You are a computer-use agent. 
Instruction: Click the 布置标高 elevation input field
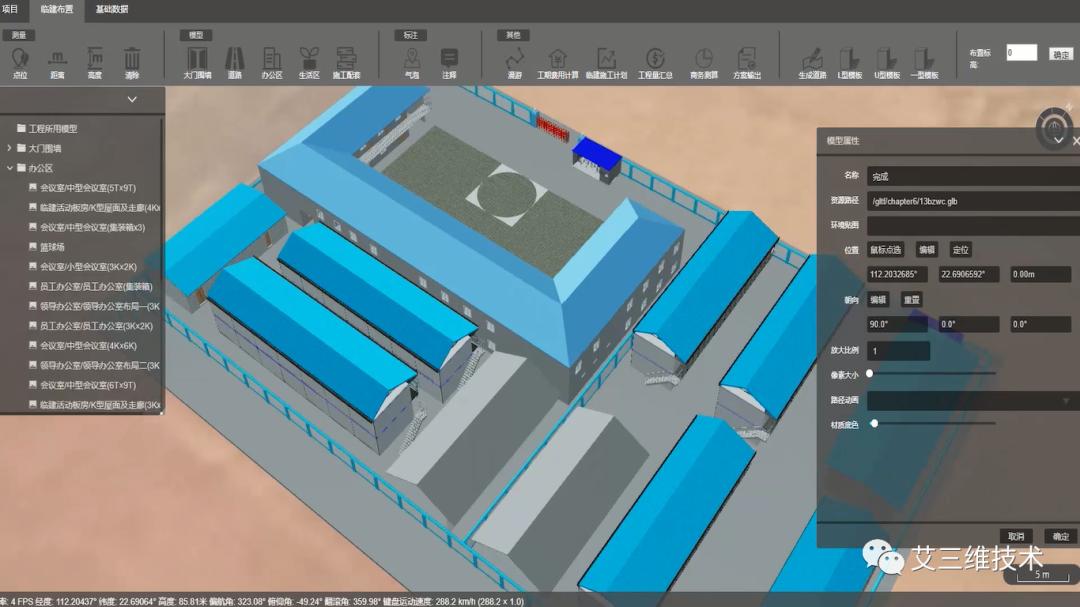[x=1021, y=53]
